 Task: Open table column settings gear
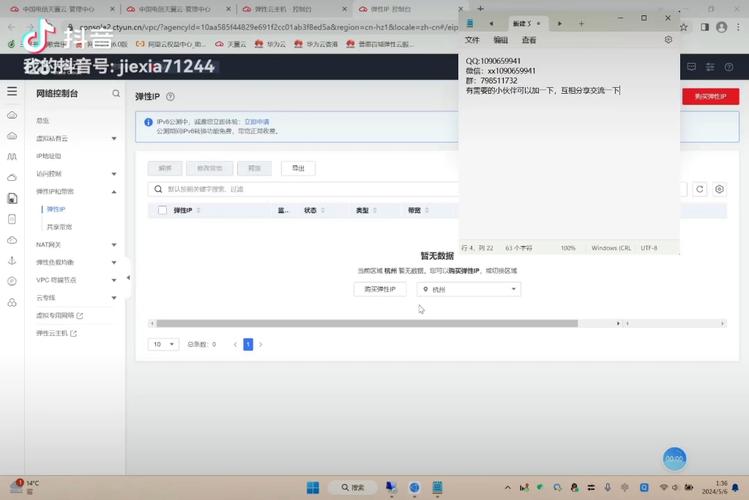pyautogui.click(x=719, y=189)
